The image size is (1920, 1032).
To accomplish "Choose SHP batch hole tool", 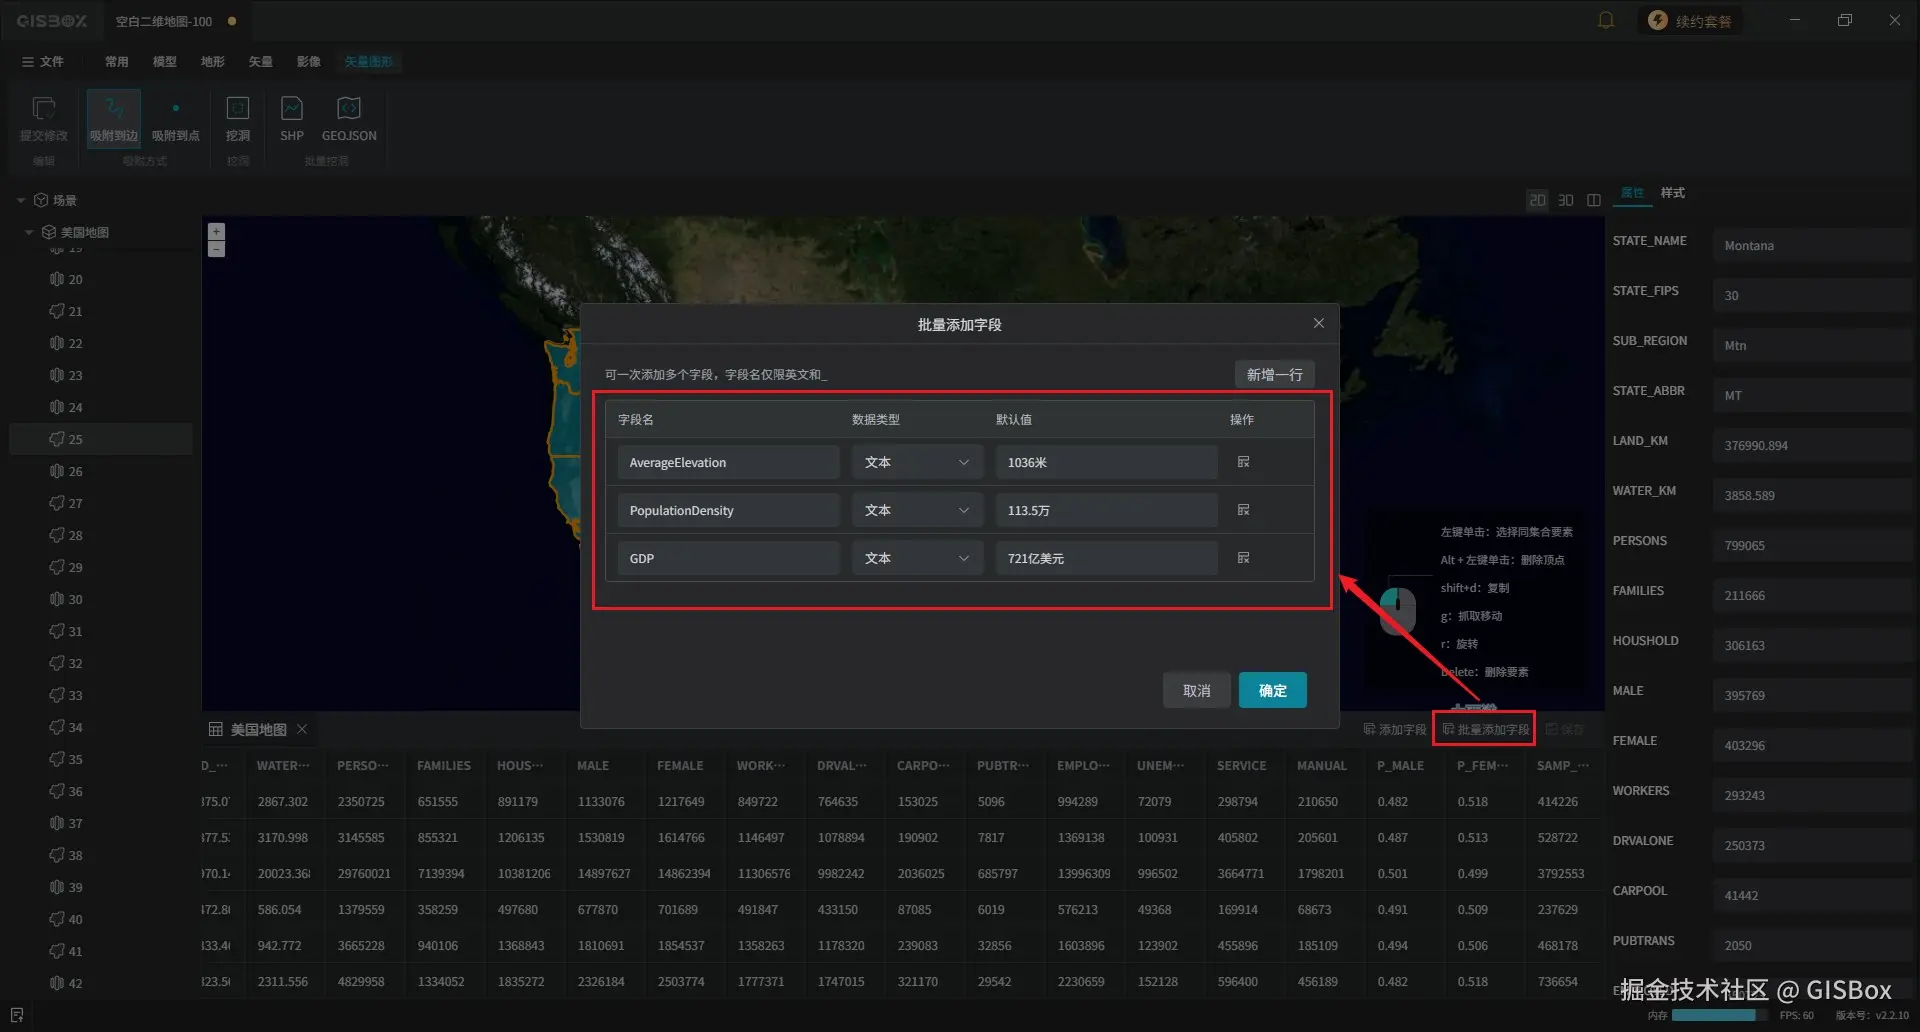I will pos(292,118).
